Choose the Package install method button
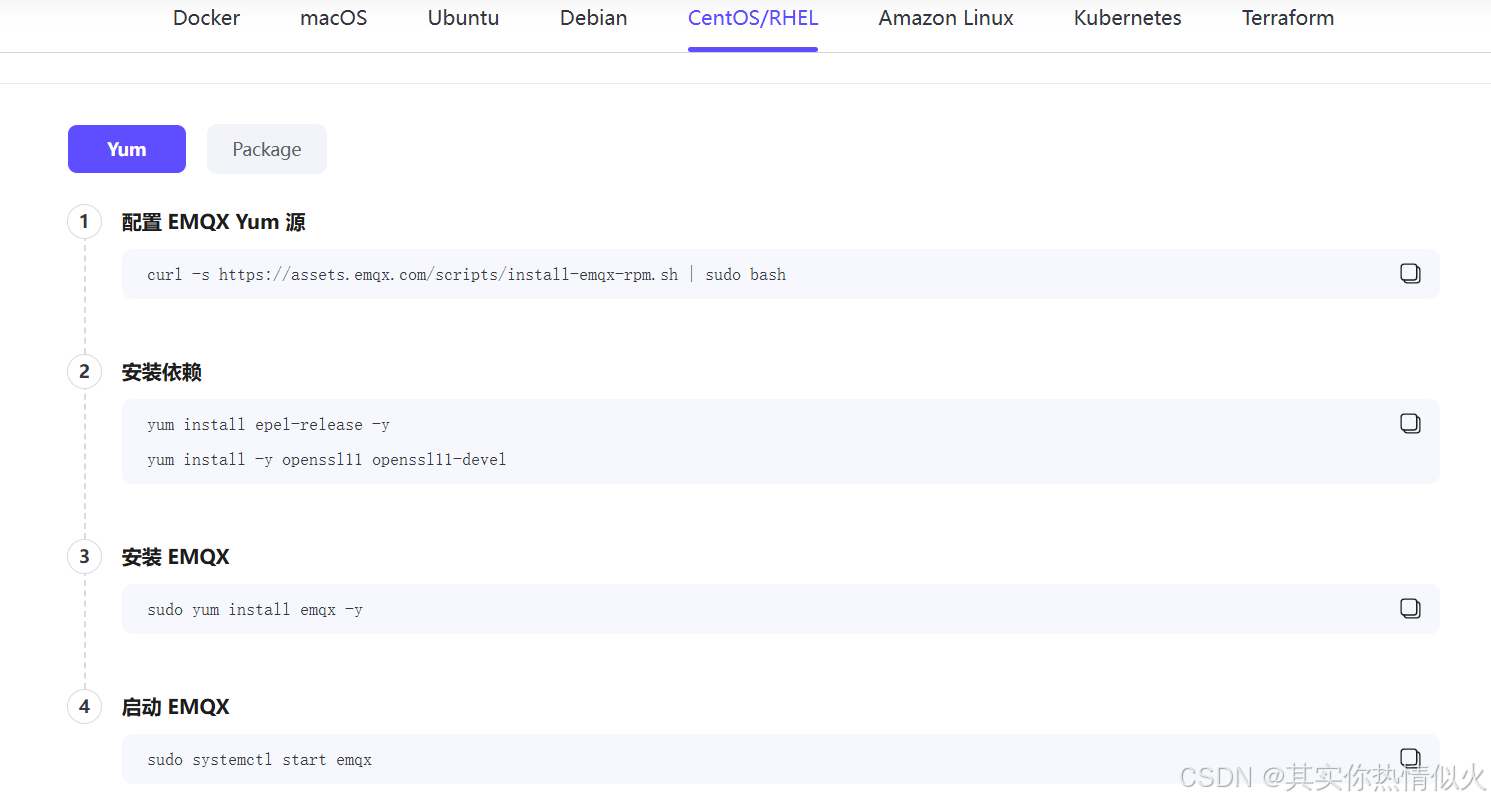Screen dimensions: 1491x803 pos(267,149)
